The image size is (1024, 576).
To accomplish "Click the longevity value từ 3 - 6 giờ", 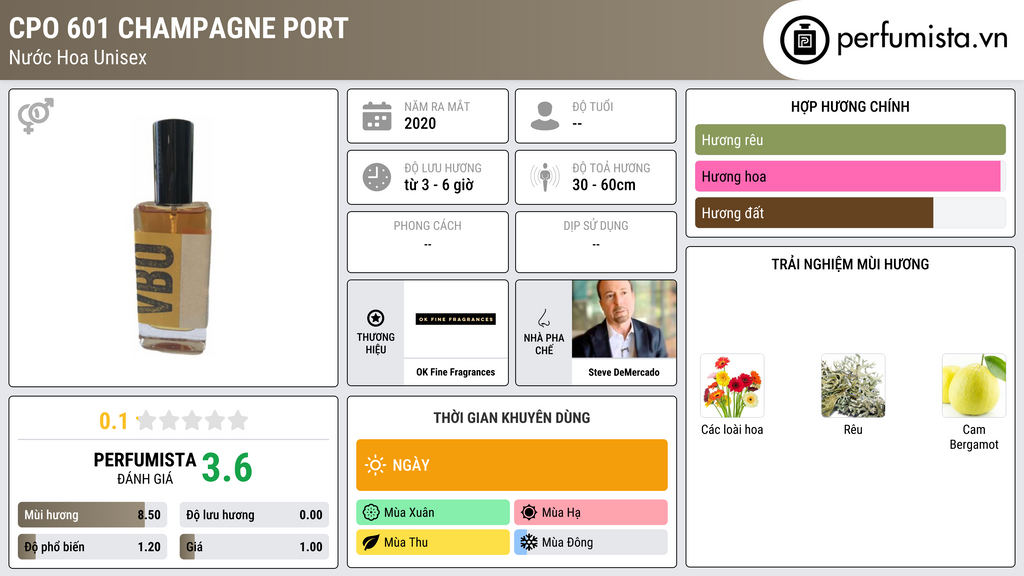I will tap(439, 185).
